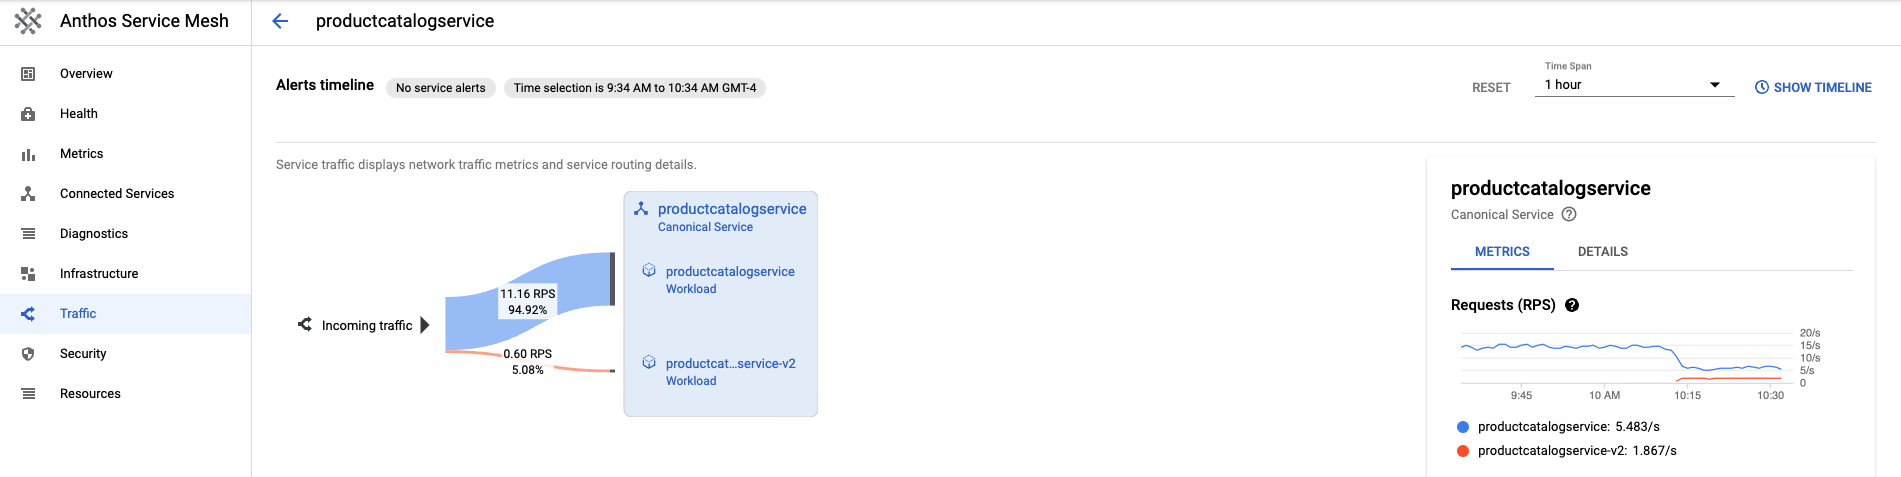The image size is (1901, 477).
Task: Switch to the Details tab
Action: pos(1602,252)
